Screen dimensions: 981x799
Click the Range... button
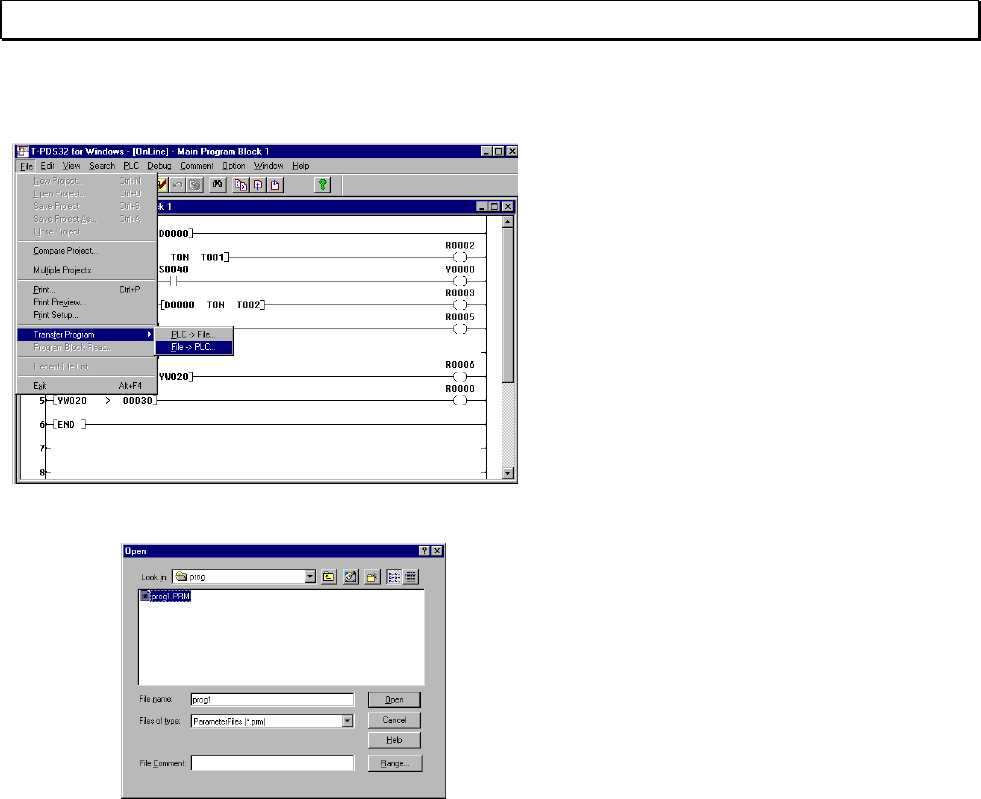click(394, 763)
